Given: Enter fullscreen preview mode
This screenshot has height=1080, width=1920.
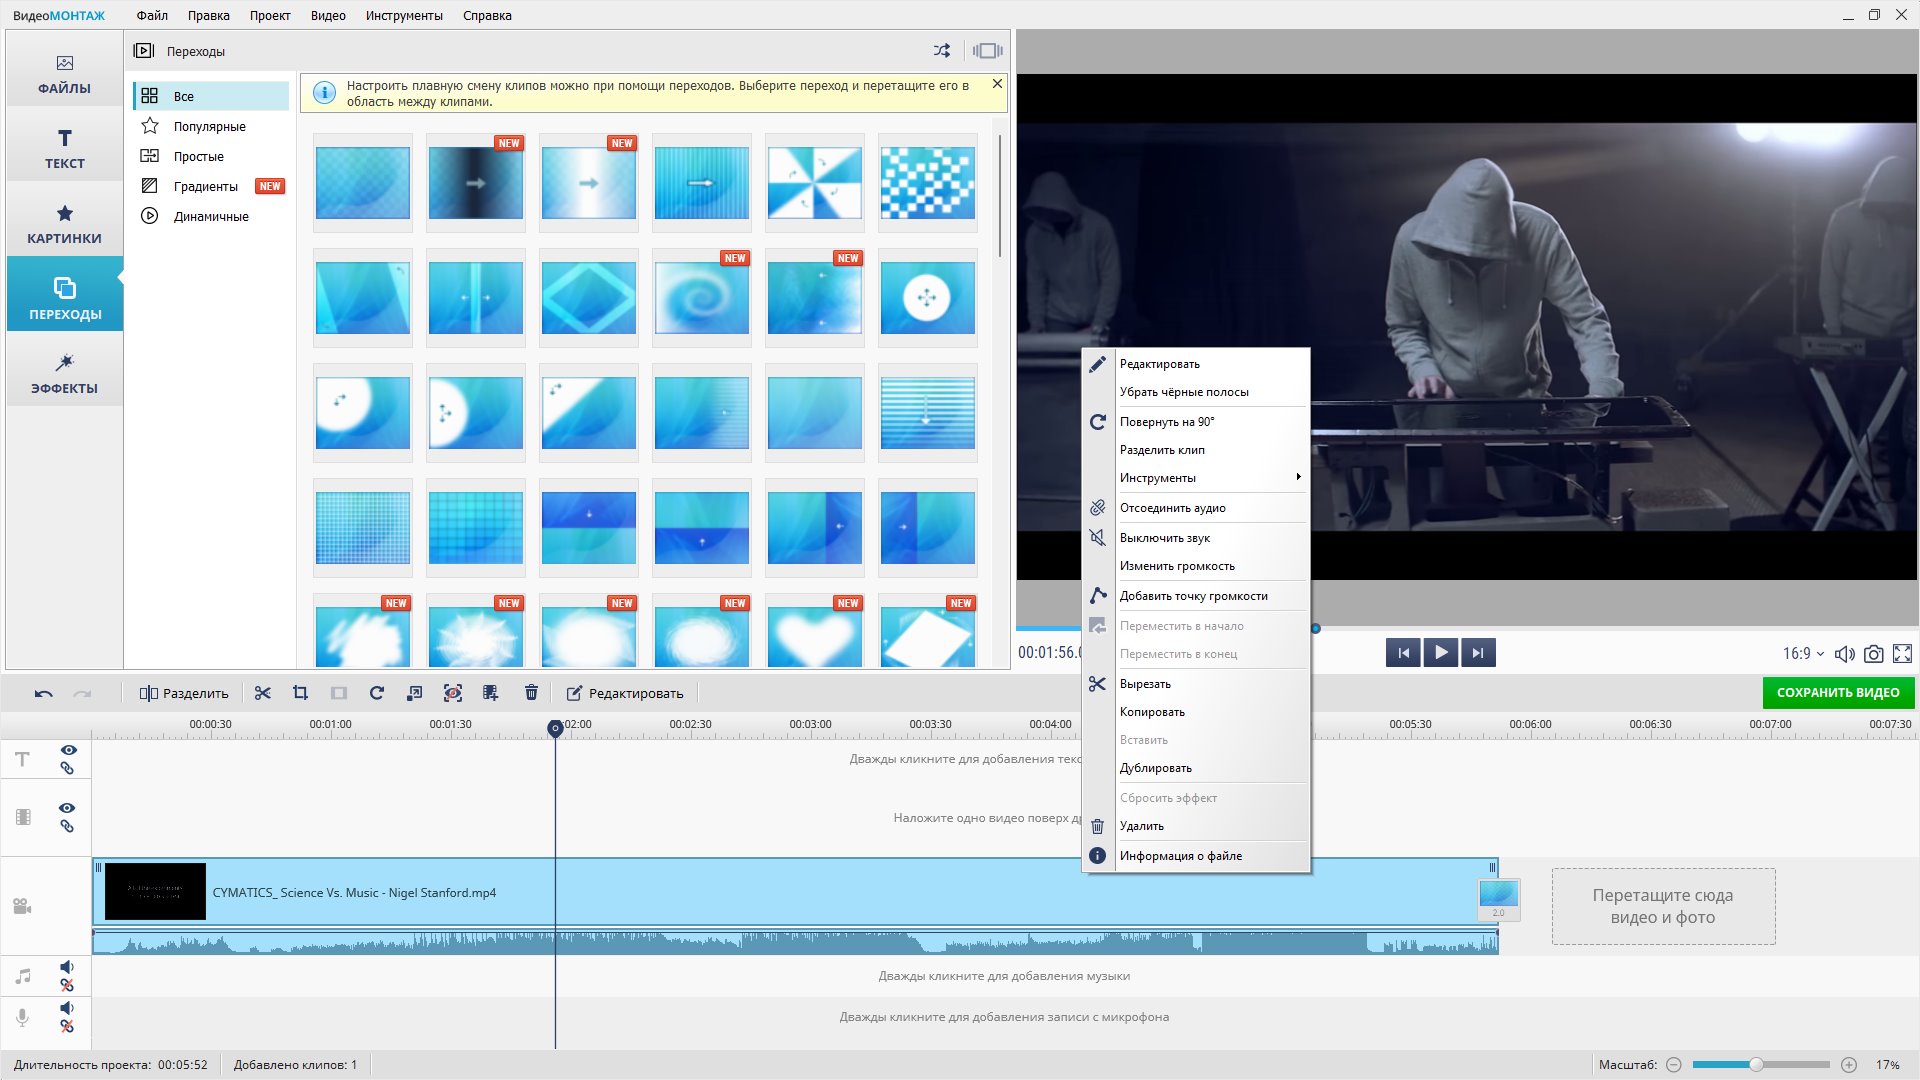Looking at the screenshot, I should pyautogui.click(x=1902, y=654).
